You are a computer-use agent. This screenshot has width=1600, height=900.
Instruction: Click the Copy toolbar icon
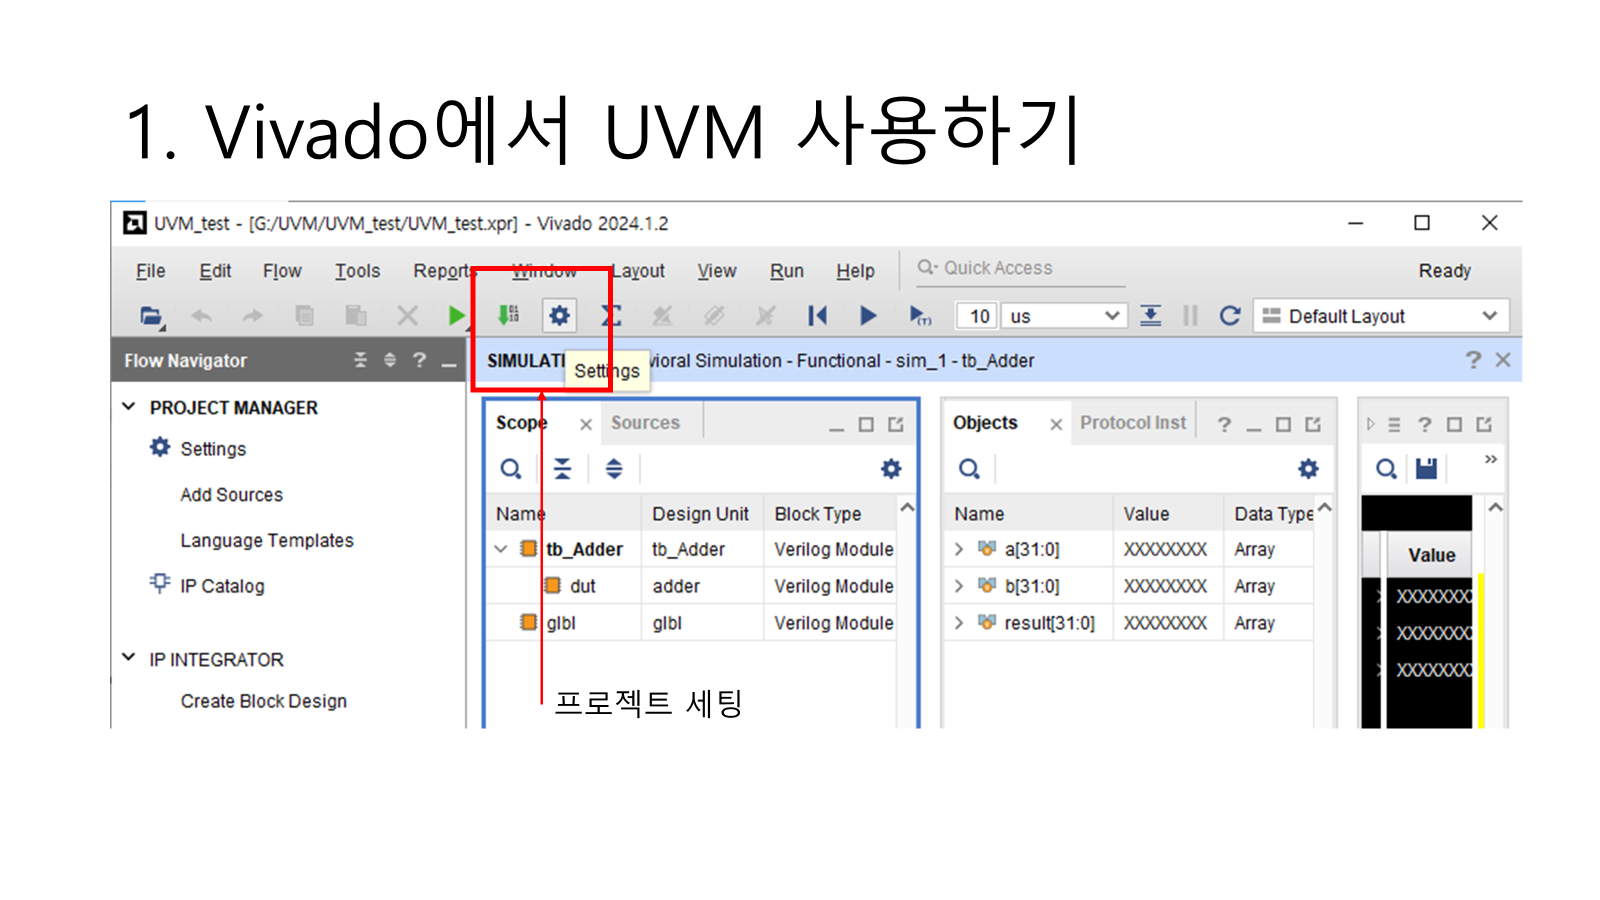coord(304,316)
